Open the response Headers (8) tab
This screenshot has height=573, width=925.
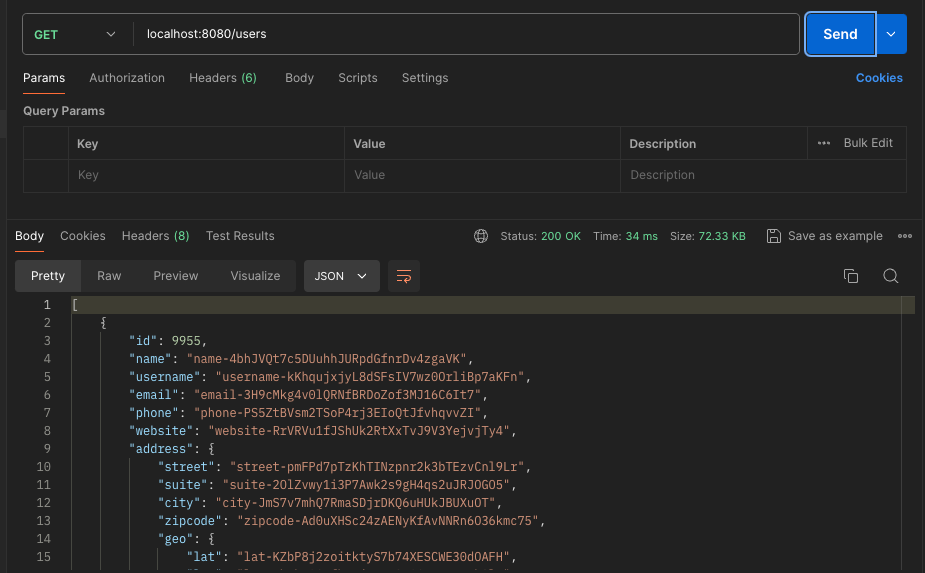(x=156, y=236)
